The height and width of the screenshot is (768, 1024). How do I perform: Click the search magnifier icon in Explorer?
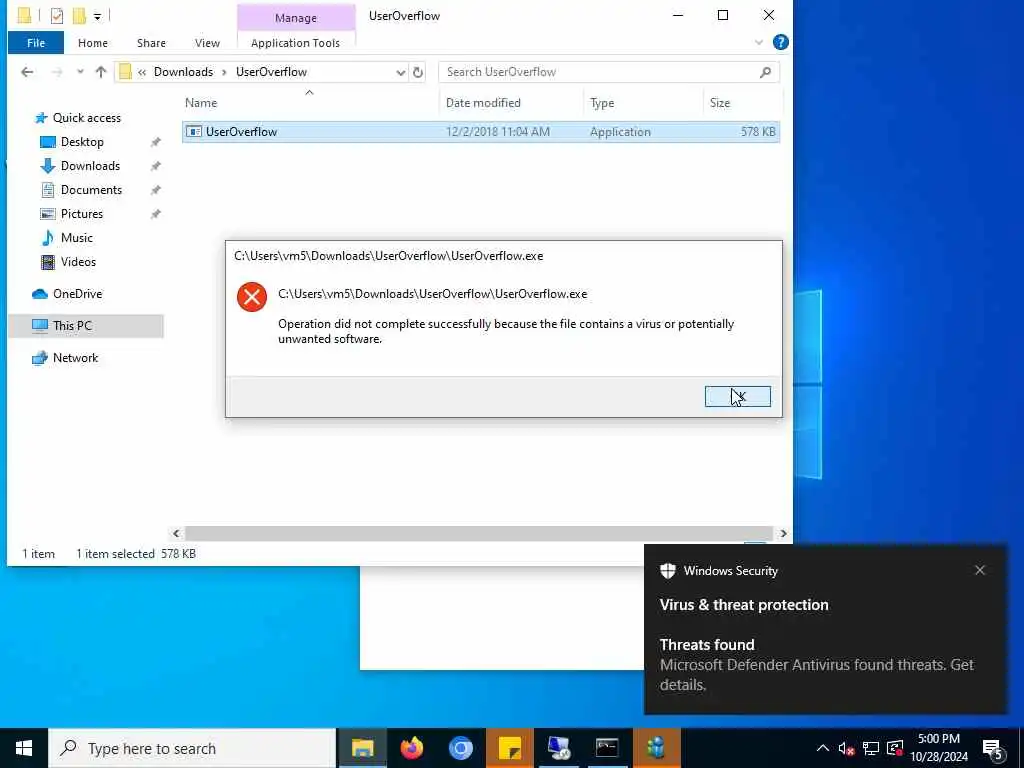(765, 72)
